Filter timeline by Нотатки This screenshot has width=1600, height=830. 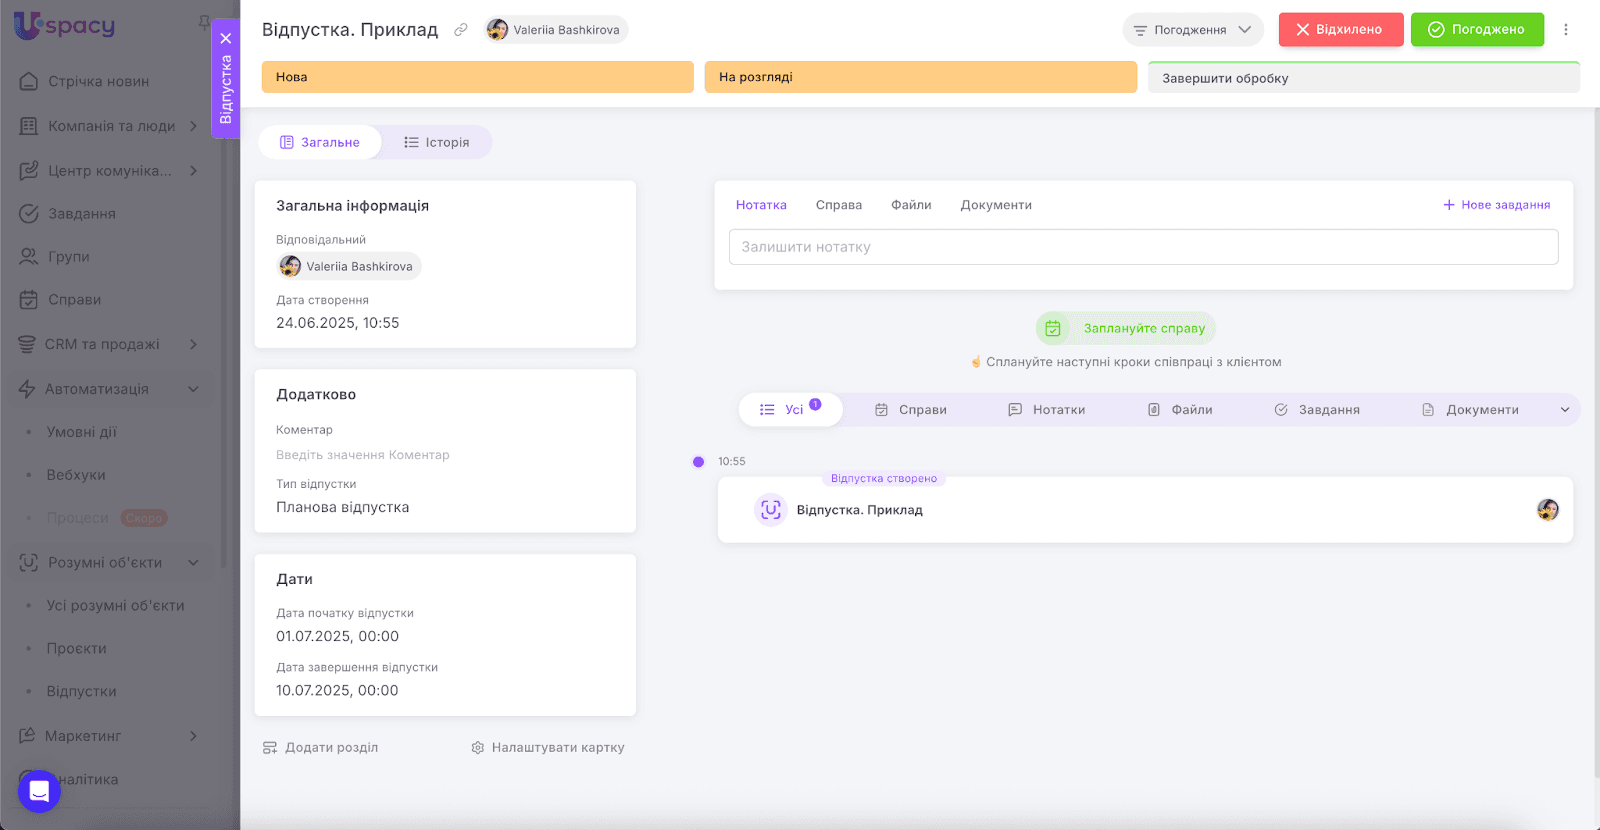click(x=1047, y=410)
